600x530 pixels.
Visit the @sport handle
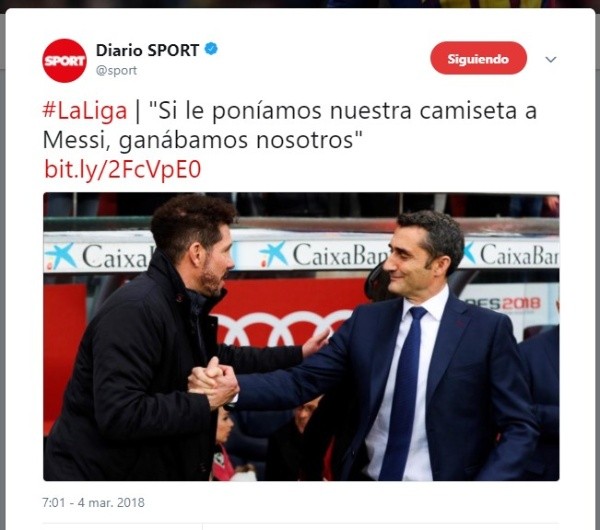(x=116, y=70)
